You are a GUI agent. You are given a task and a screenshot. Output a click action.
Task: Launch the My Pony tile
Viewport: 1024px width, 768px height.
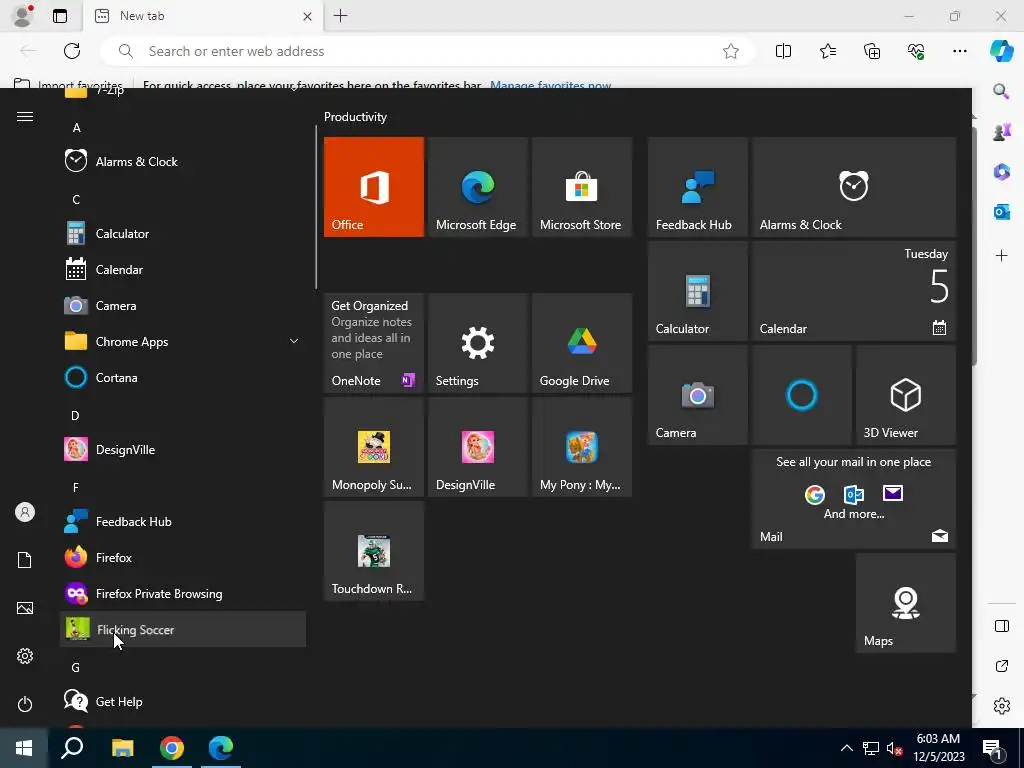[582, 447]
